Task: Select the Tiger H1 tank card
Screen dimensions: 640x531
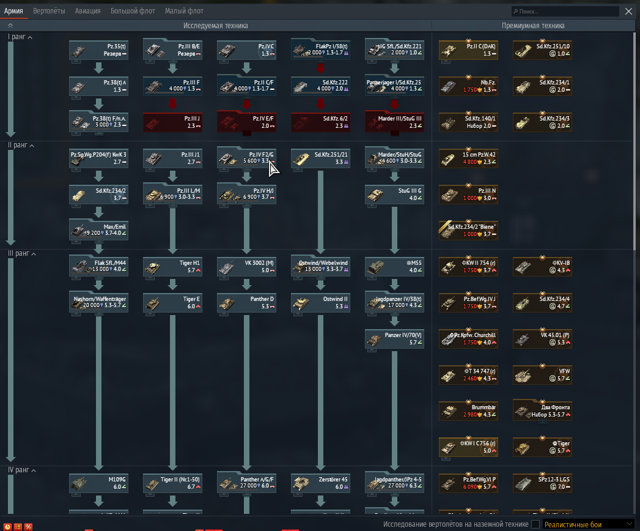Action: coord(173,266)
